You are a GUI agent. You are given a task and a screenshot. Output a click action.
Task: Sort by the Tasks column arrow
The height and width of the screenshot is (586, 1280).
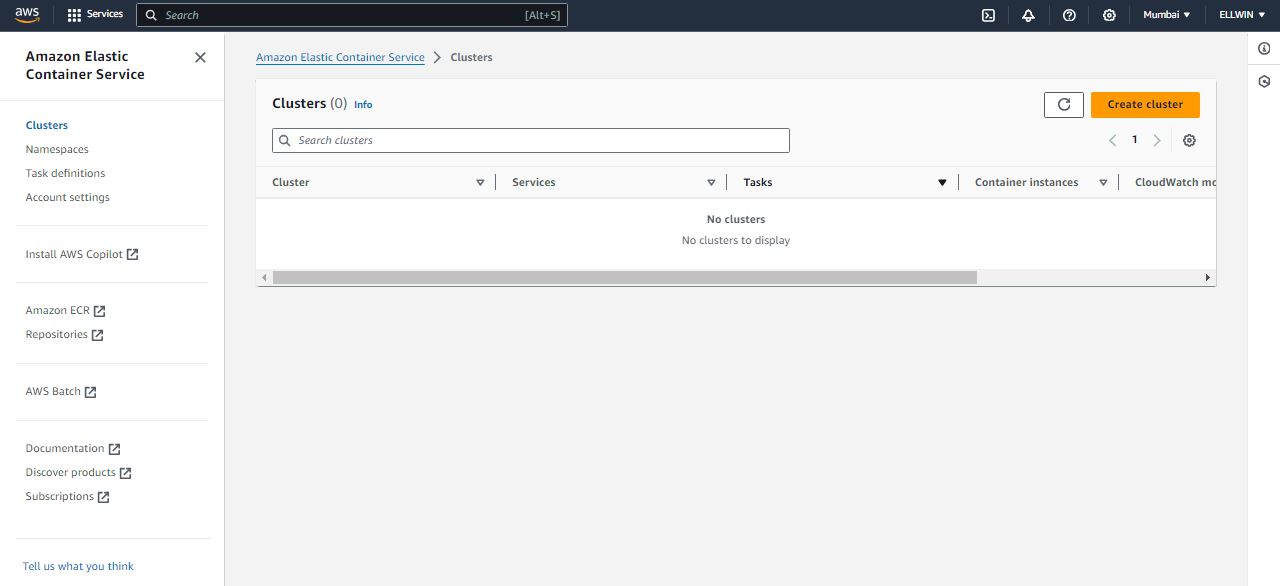coord(942,183)
